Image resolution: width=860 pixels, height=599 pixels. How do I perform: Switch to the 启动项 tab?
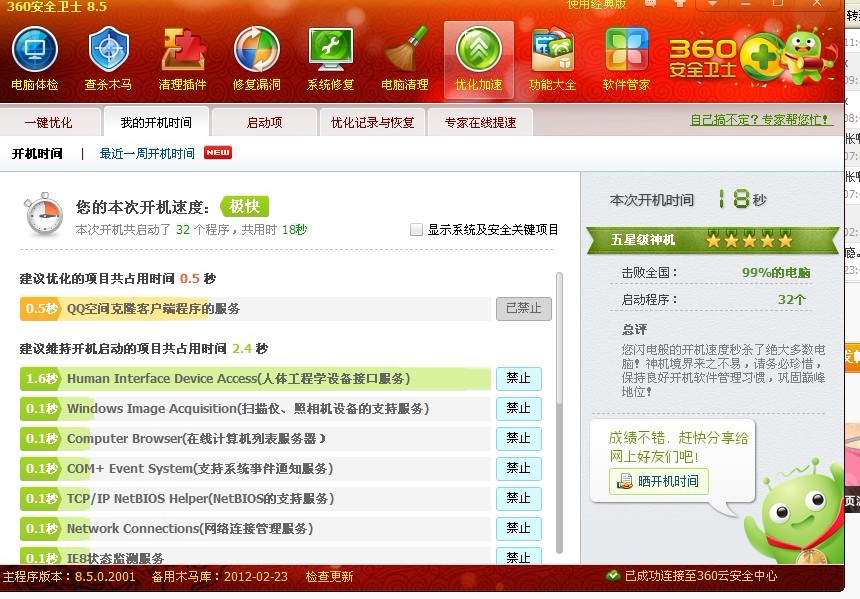264,122
